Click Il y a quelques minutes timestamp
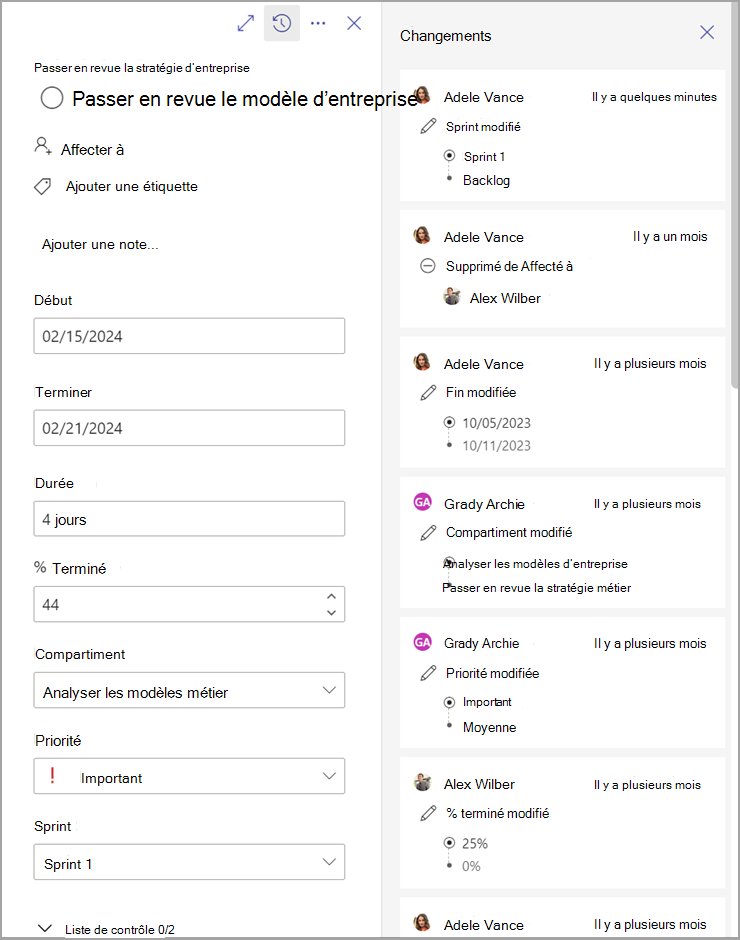Image resolution: width=740 pixels, height=940 pixels. point(654,97)
